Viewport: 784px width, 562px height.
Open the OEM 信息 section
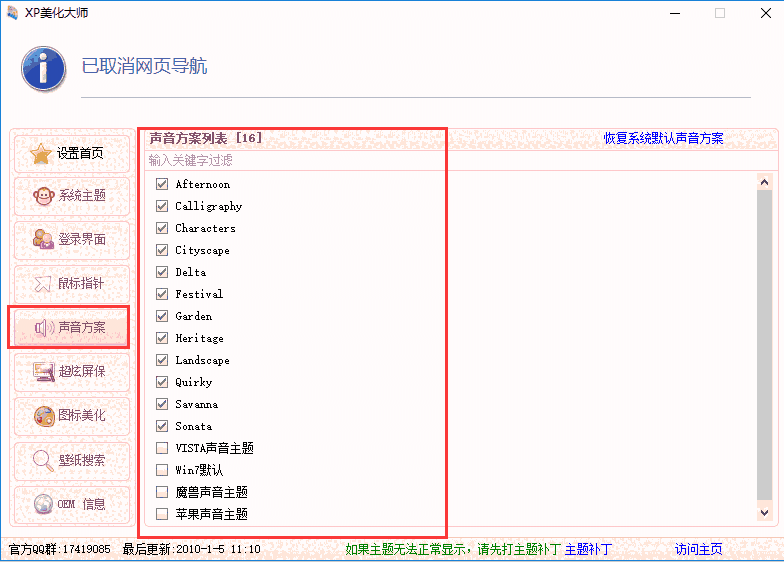point(72,504)
